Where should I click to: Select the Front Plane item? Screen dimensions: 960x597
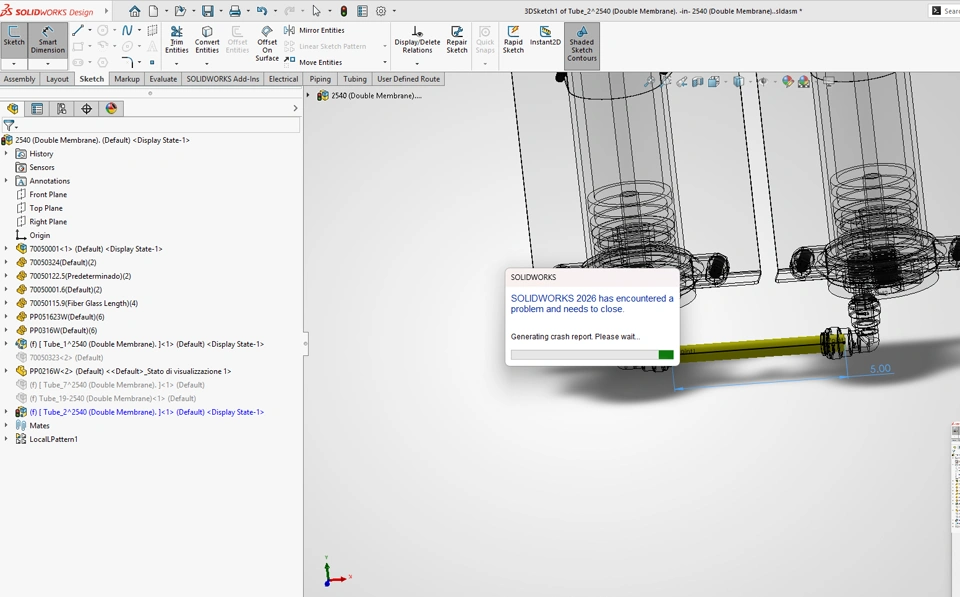click(x=48, y=194)
